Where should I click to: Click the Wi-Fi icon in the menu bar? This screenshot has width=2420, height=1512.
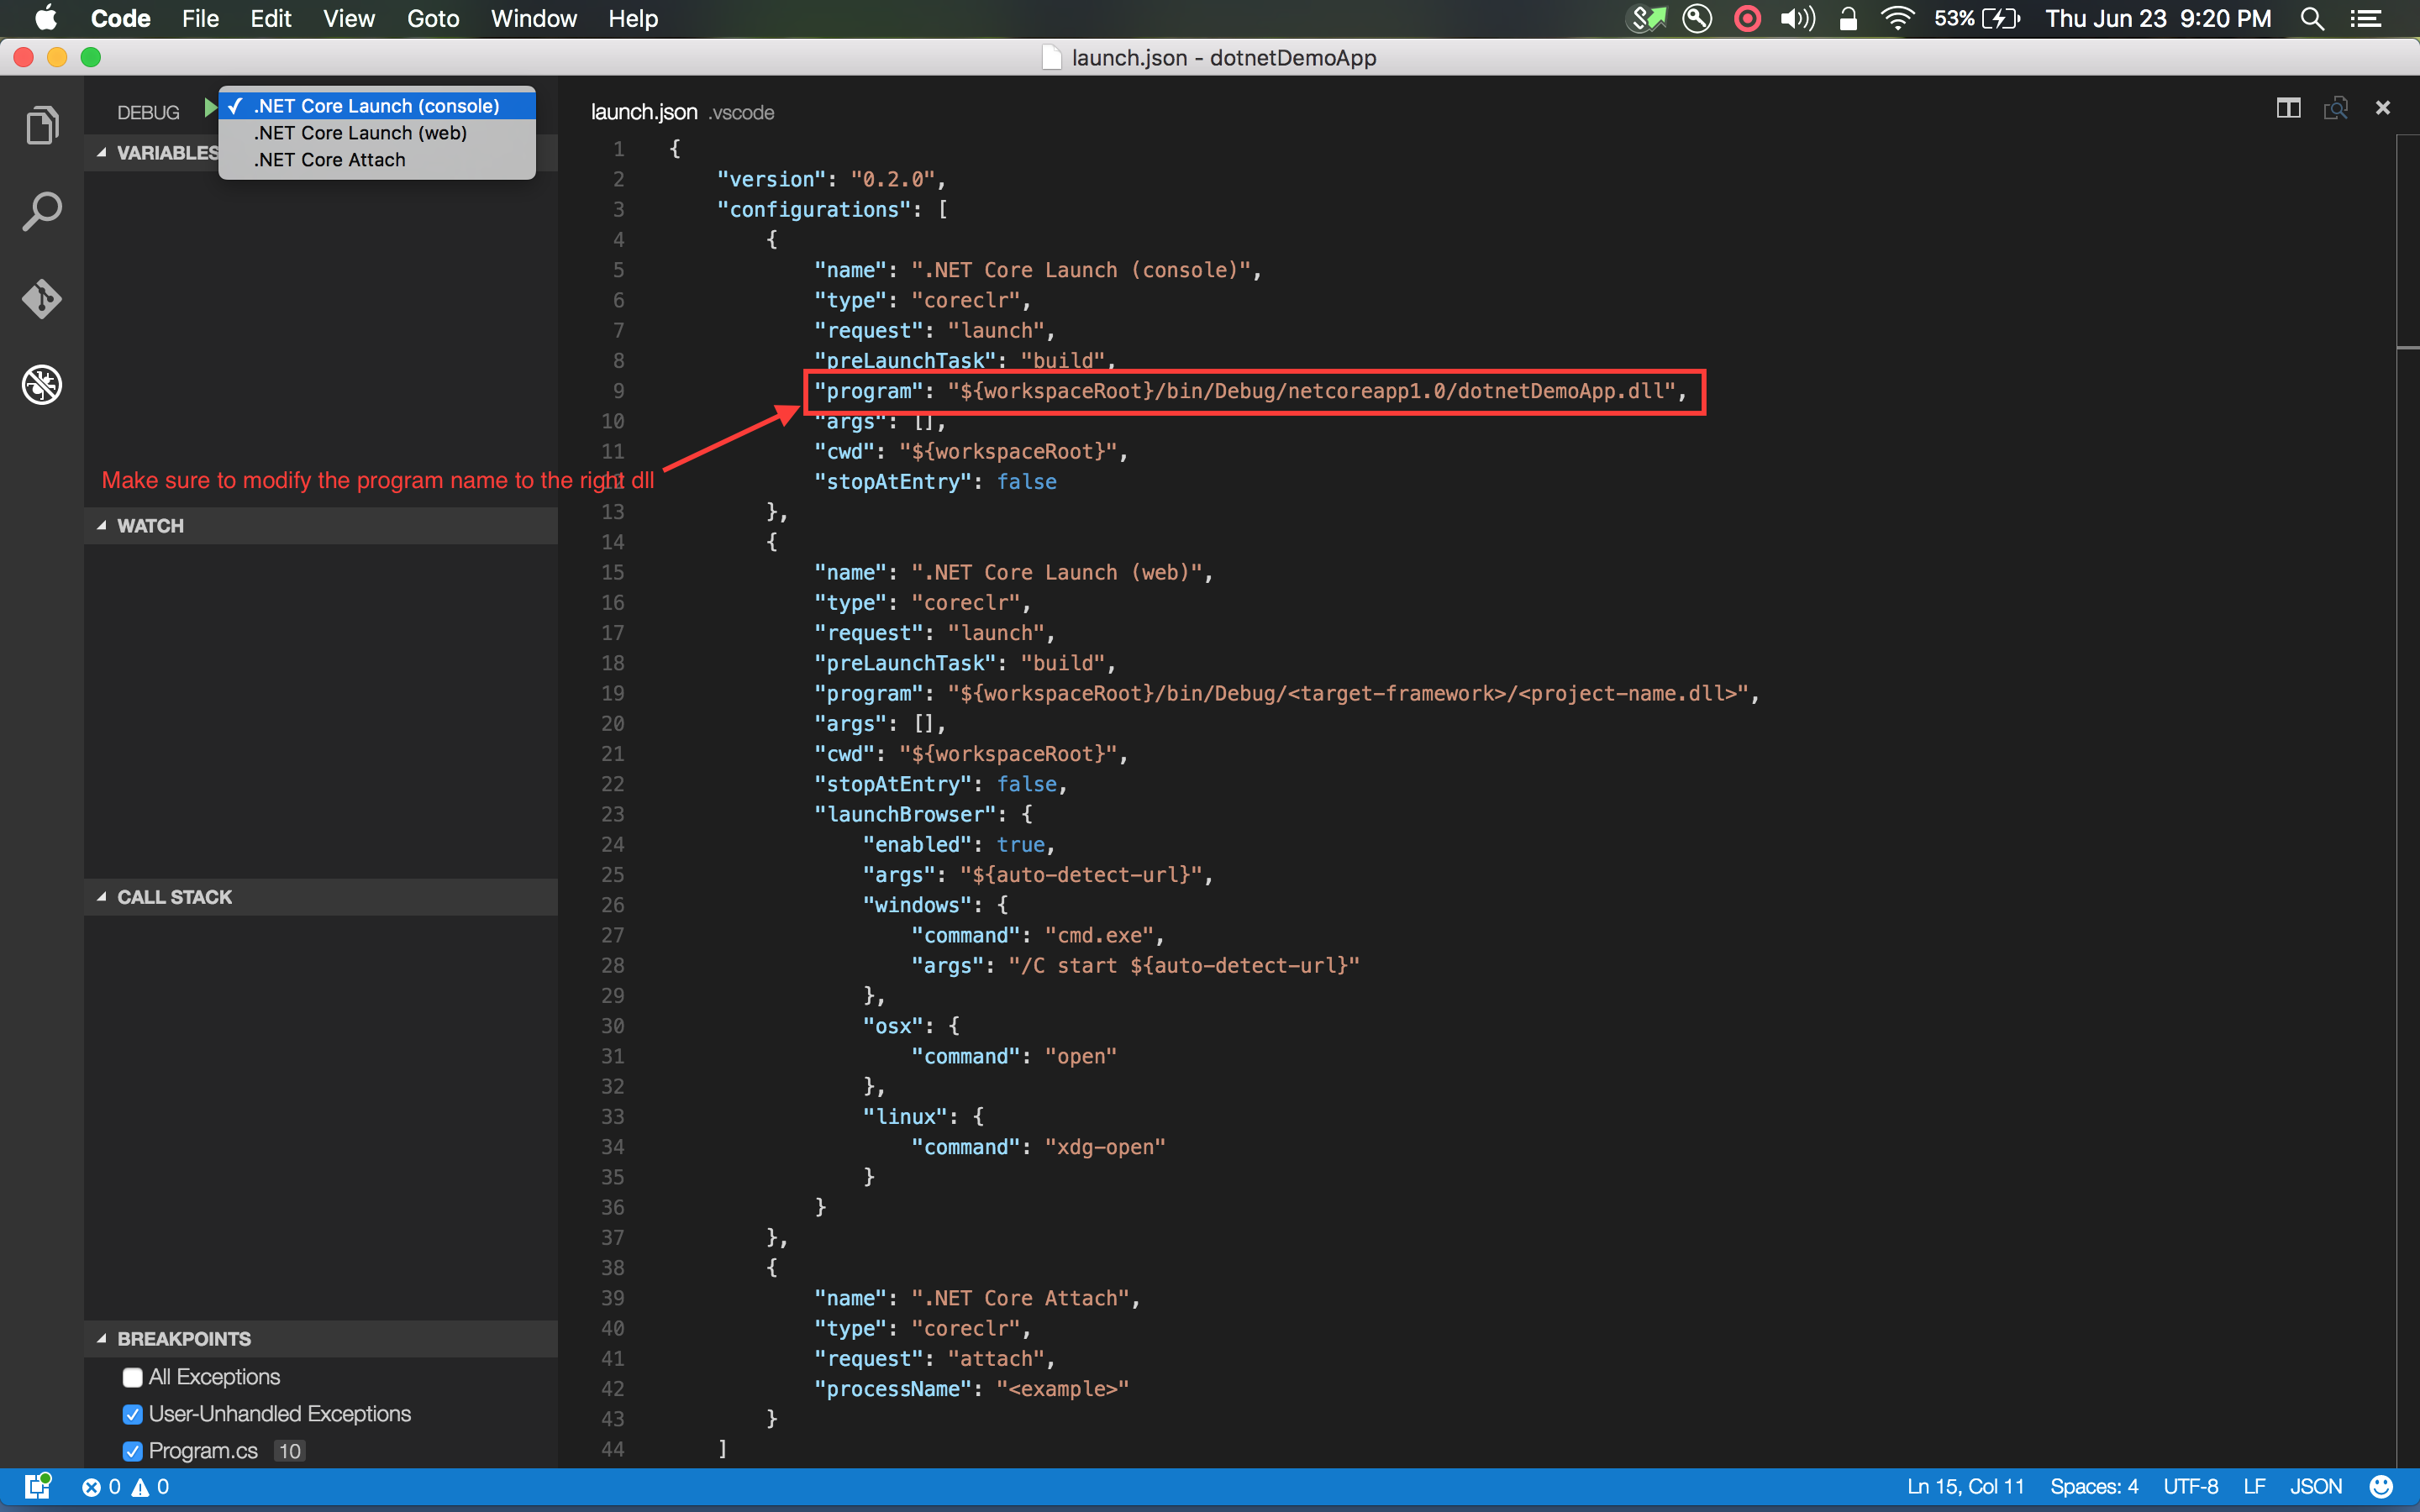point(1897,19)
